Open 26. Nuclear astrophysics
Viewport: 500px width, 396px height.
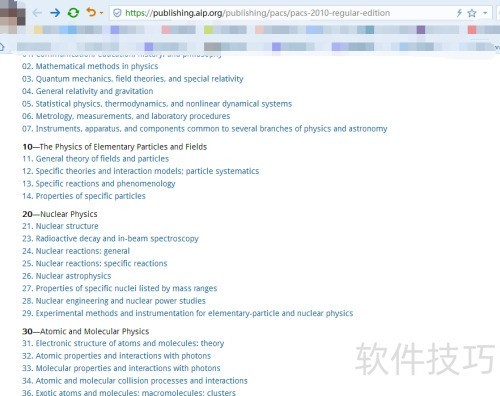click(67, 276)
